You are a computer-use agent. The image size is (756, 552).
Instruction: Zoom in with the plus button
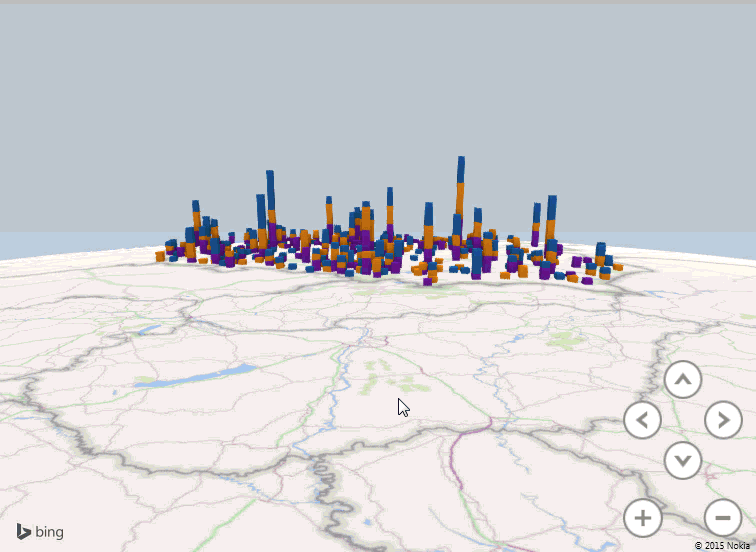tap(642, 518)
